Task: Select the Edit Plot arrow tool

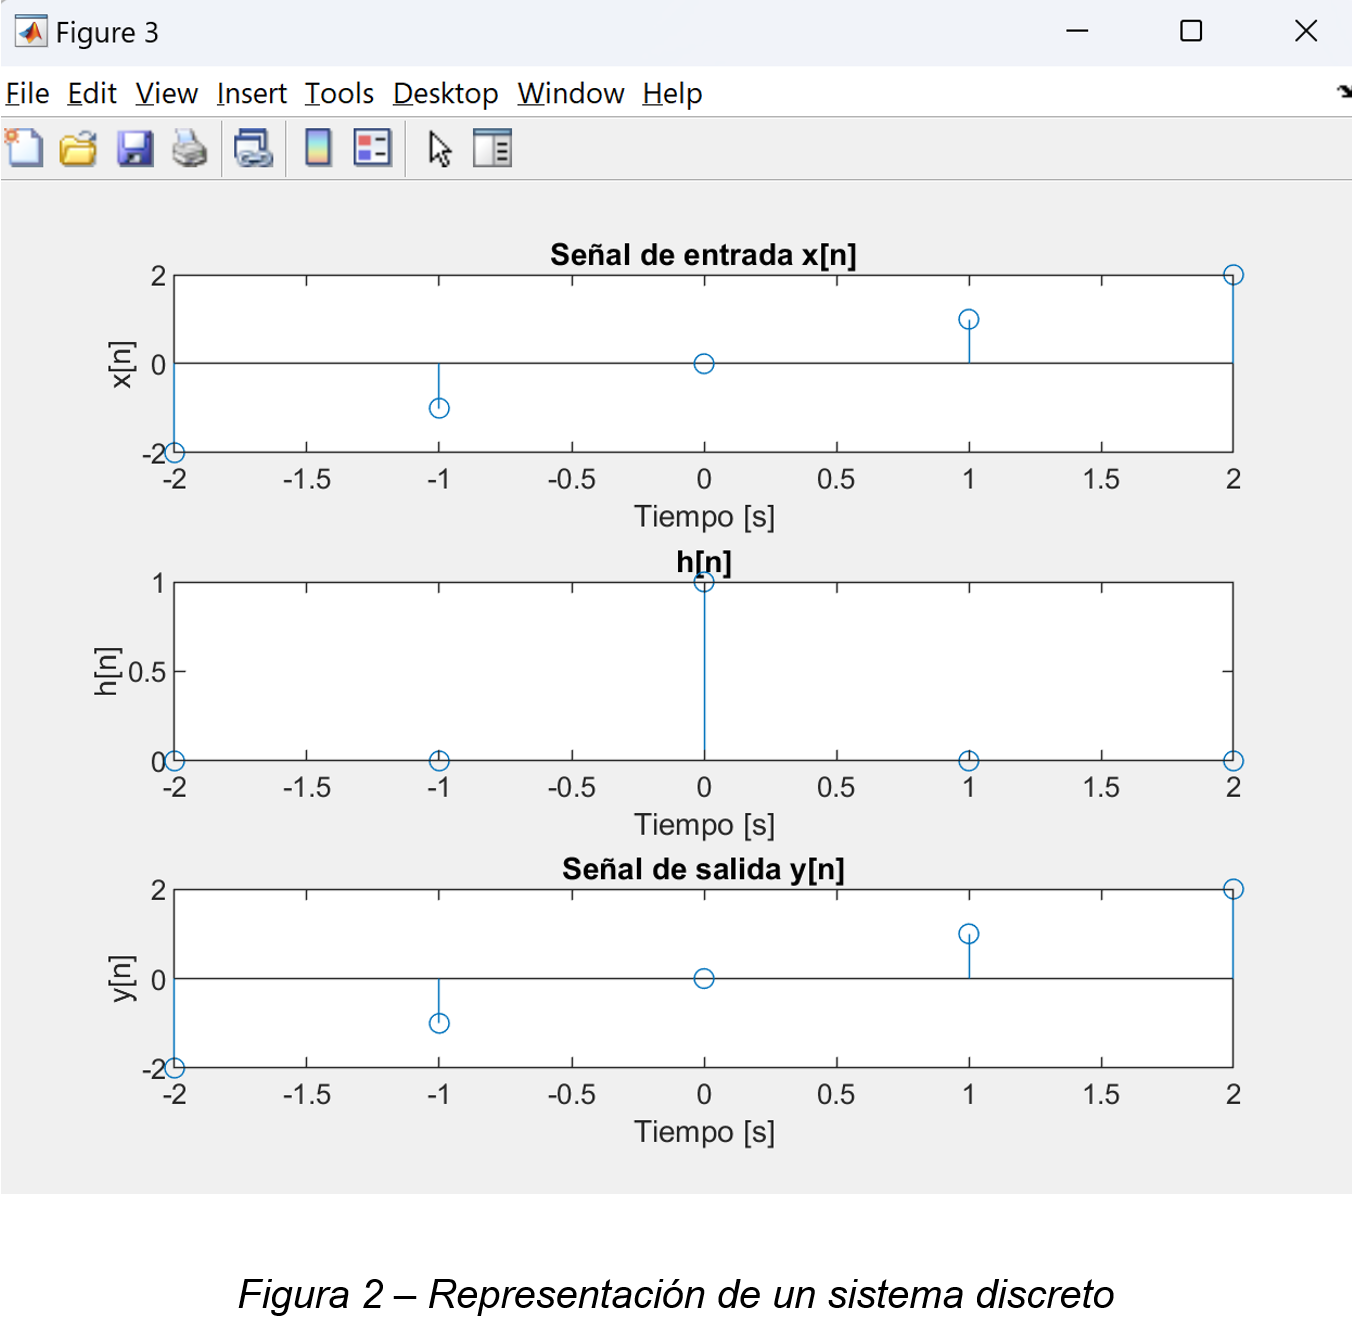Action: pyautogui.click(x=439, y=149)
